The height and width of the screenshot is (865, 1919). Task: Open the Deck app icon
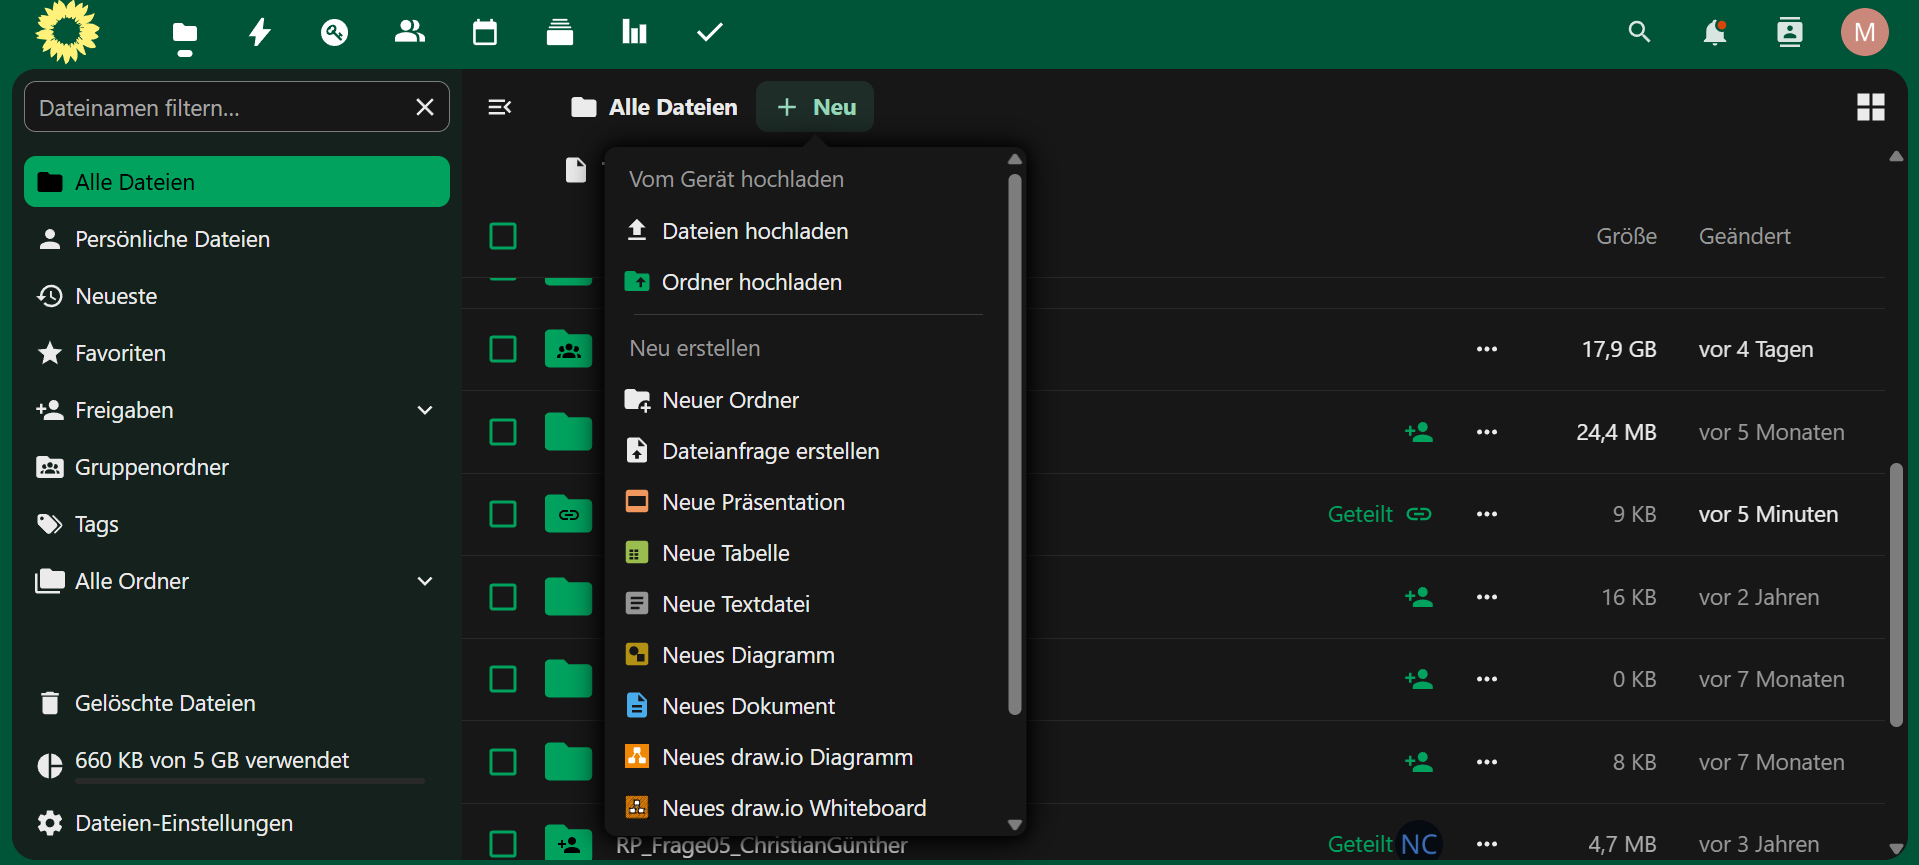[560, 33]
